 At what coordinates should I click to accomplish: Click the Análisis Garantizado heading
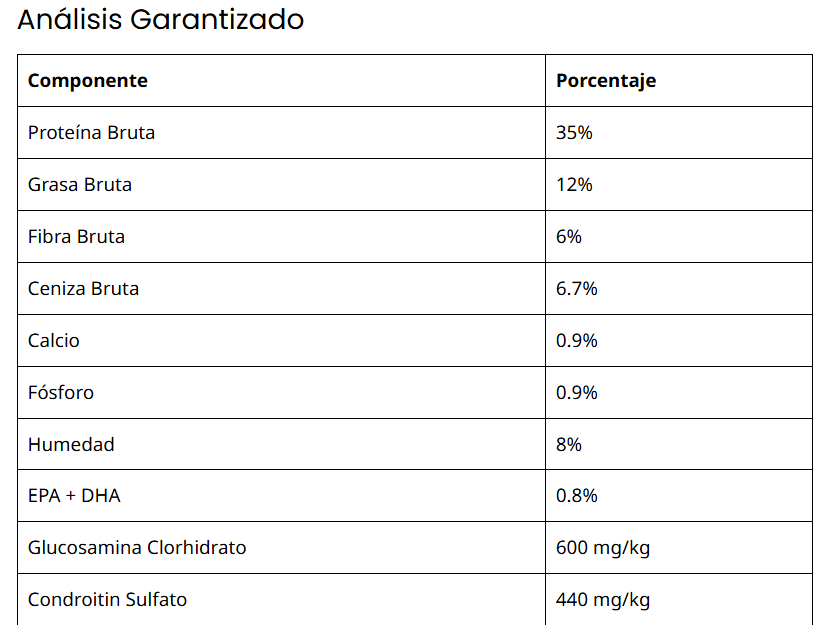click(x=161, y=20)
